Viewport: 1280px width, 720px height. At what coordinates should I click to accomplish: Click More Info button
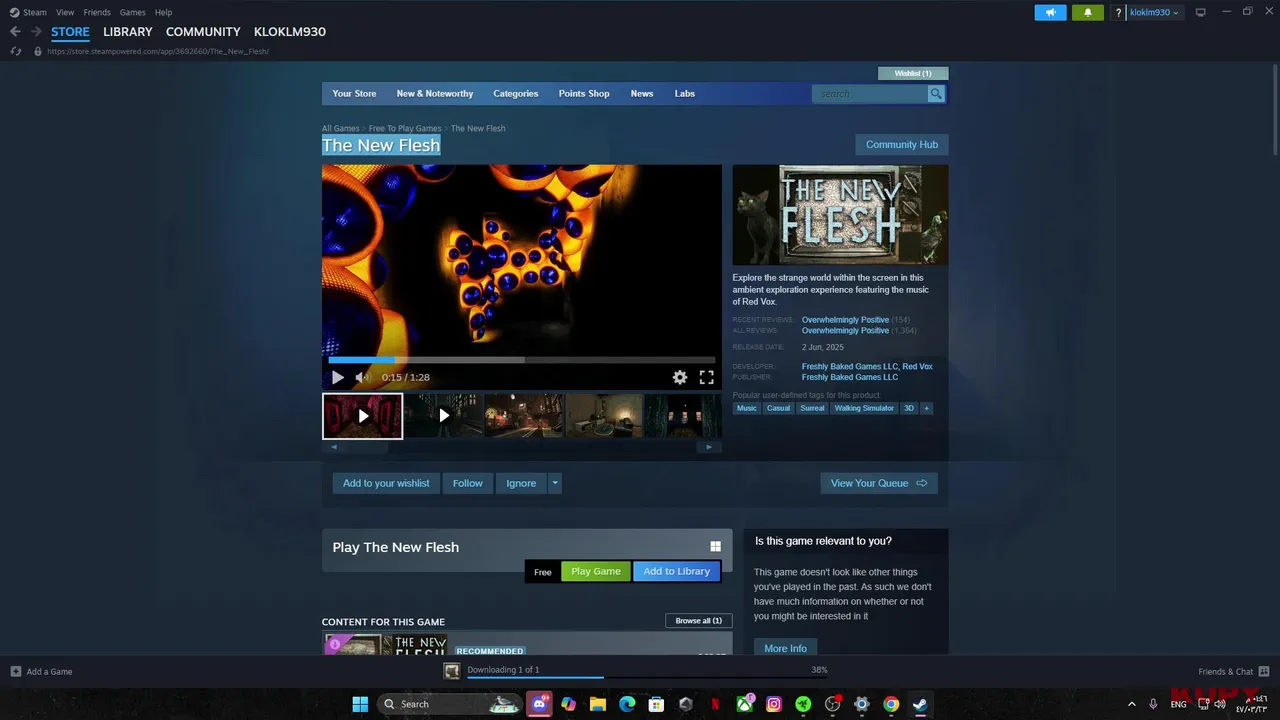pyautogui.click(x=785, y=648)
